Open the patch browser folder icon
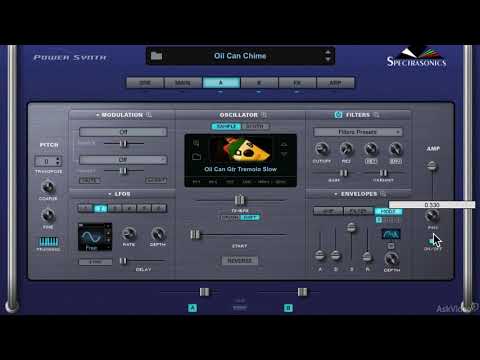The image size is (480, 360). click(x=156, y=56)
